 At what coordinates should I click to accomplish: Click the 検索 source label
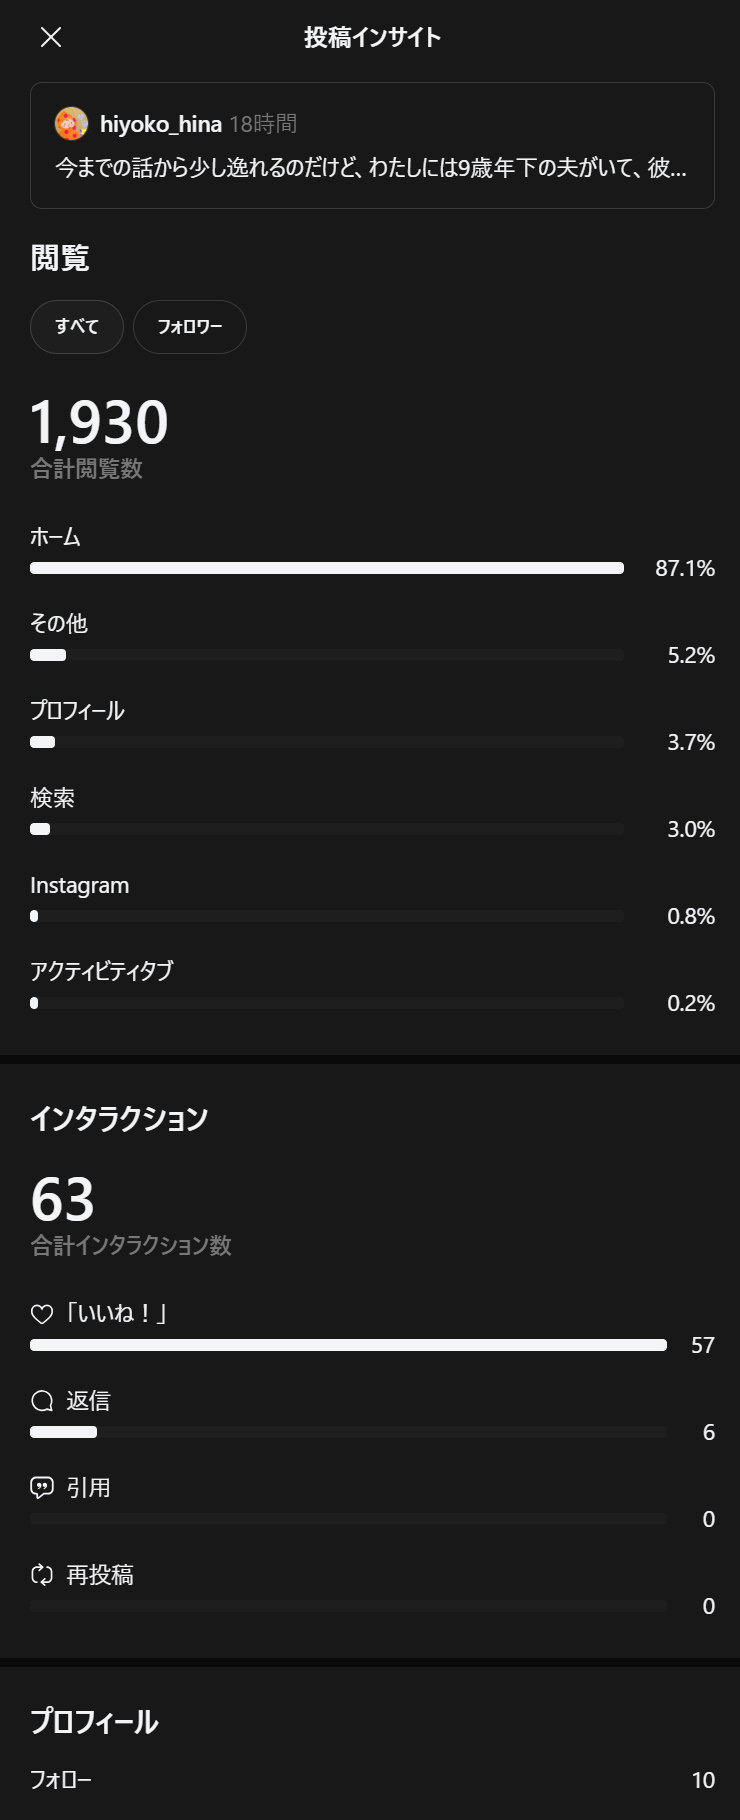[53, 798]
